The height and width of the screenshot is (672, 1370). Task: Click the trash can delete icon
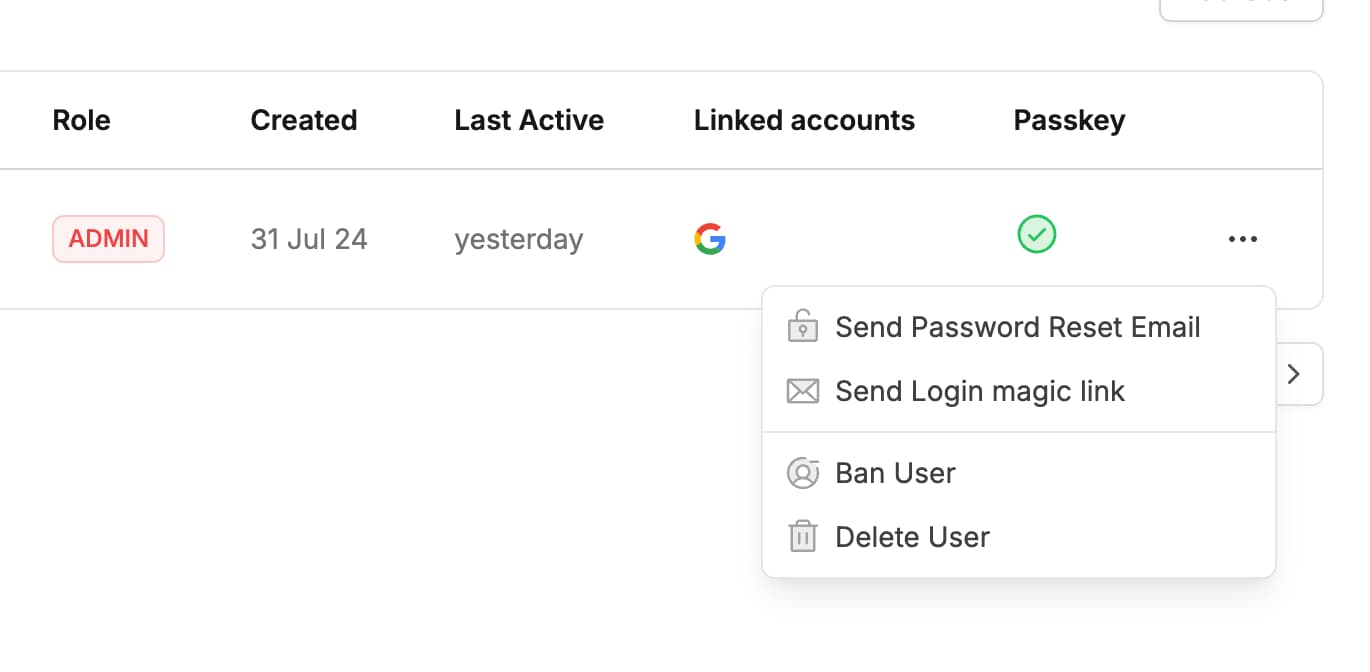(x=803, y=537)
